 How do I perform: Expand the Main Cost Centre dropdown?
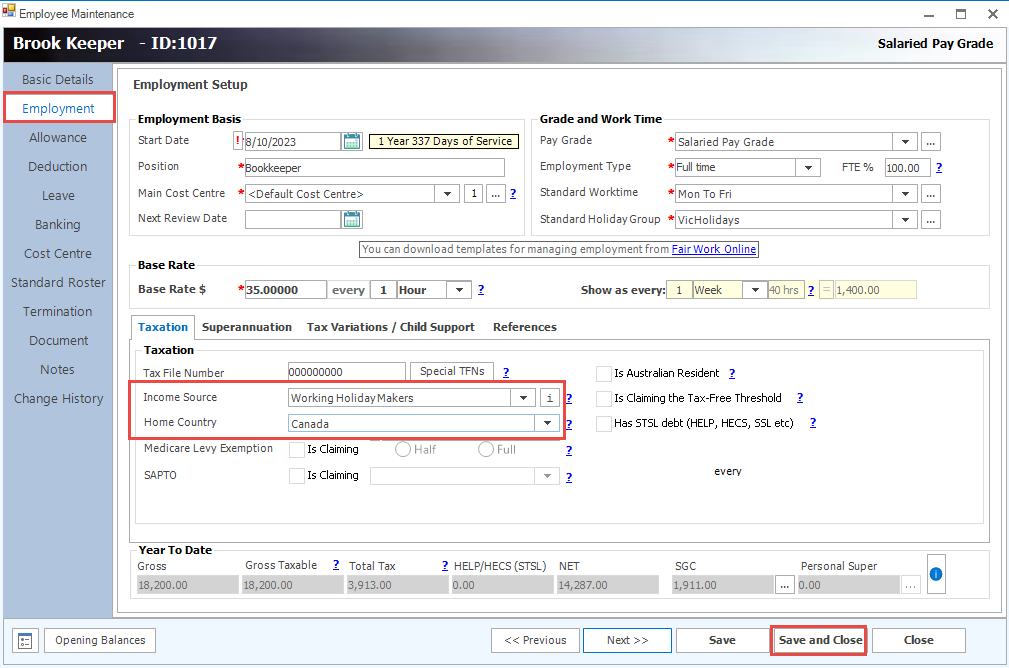[x=447, y=194]
